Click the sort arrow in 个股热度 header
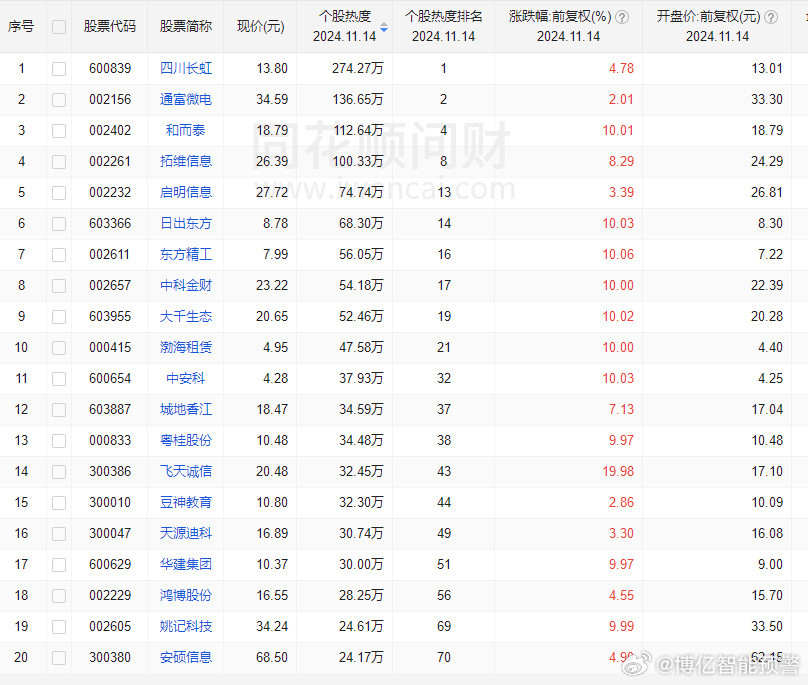Viewport: 808px width, 685px height. point(384,26)
